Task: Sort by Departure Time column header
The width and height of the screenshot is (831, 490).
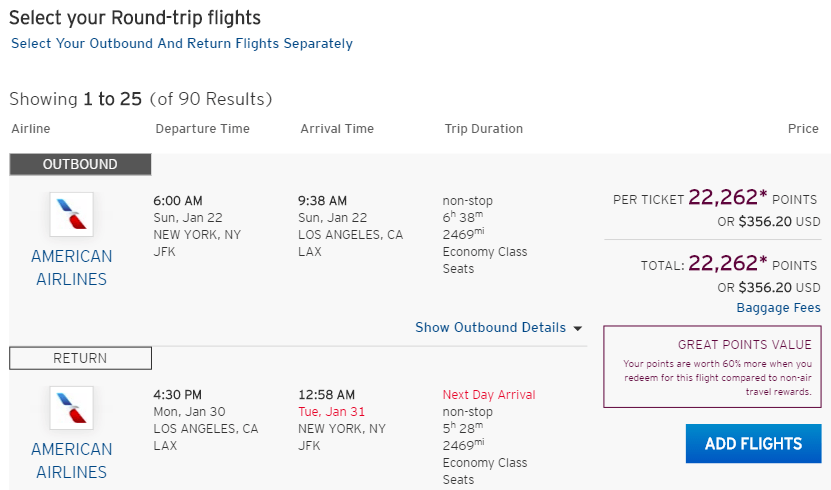Action: [x=202, y=129]
